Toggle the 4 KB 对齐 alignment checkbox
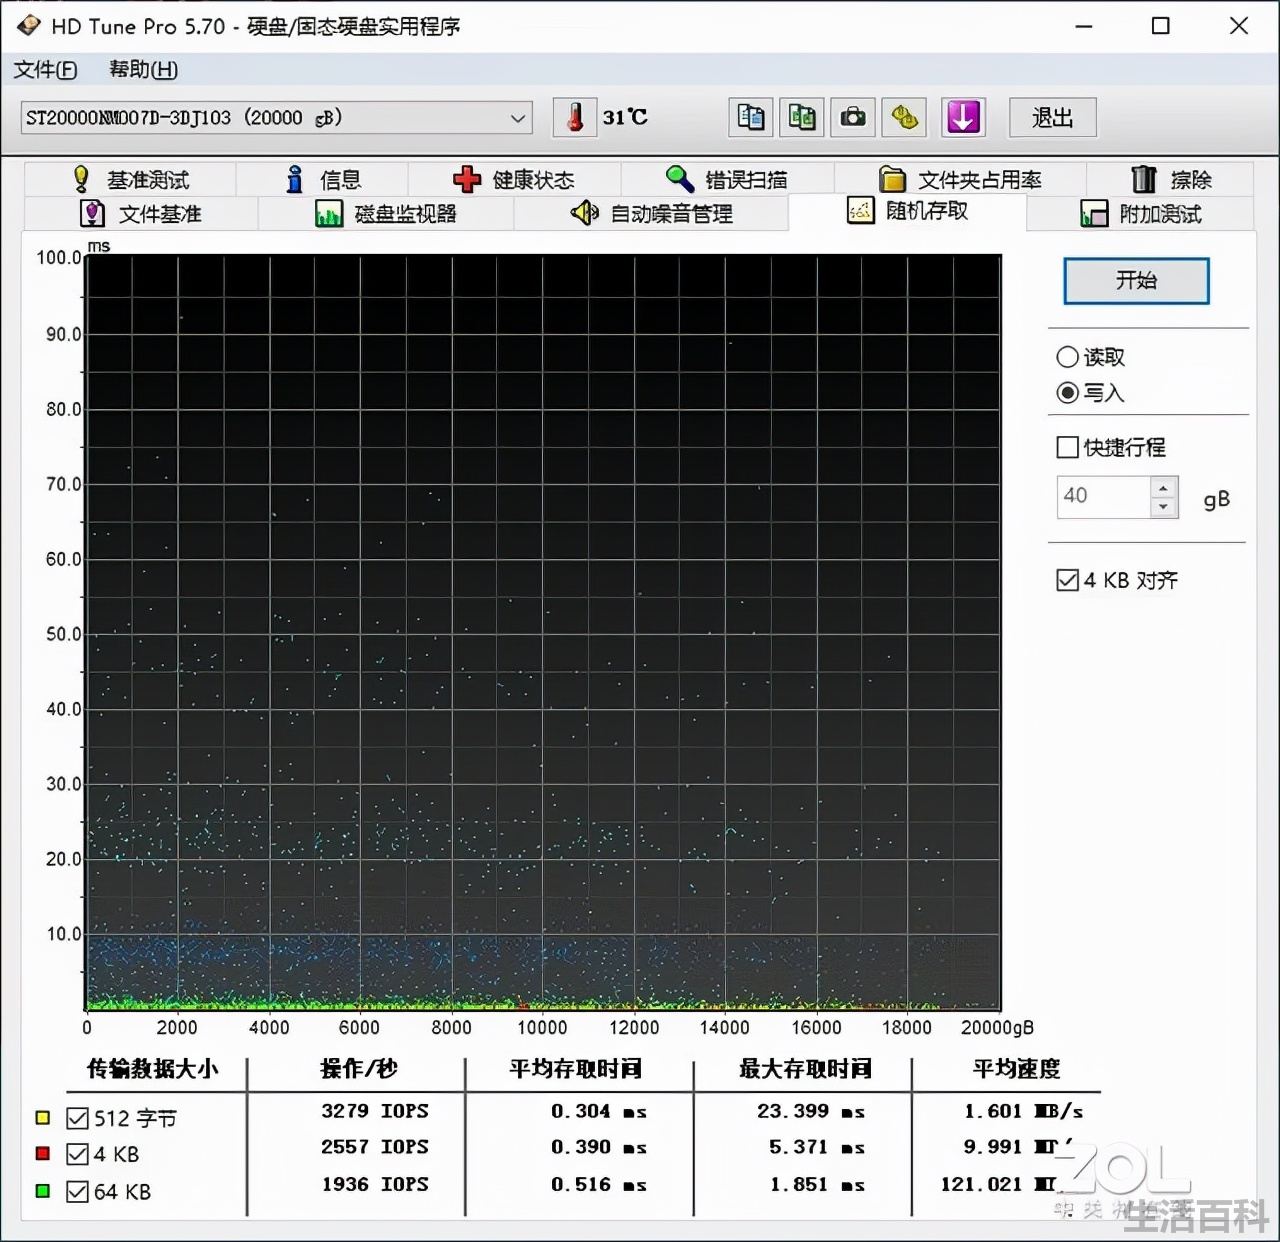The width and height of the screenshot is (1280, 1242). (1067, 580)
